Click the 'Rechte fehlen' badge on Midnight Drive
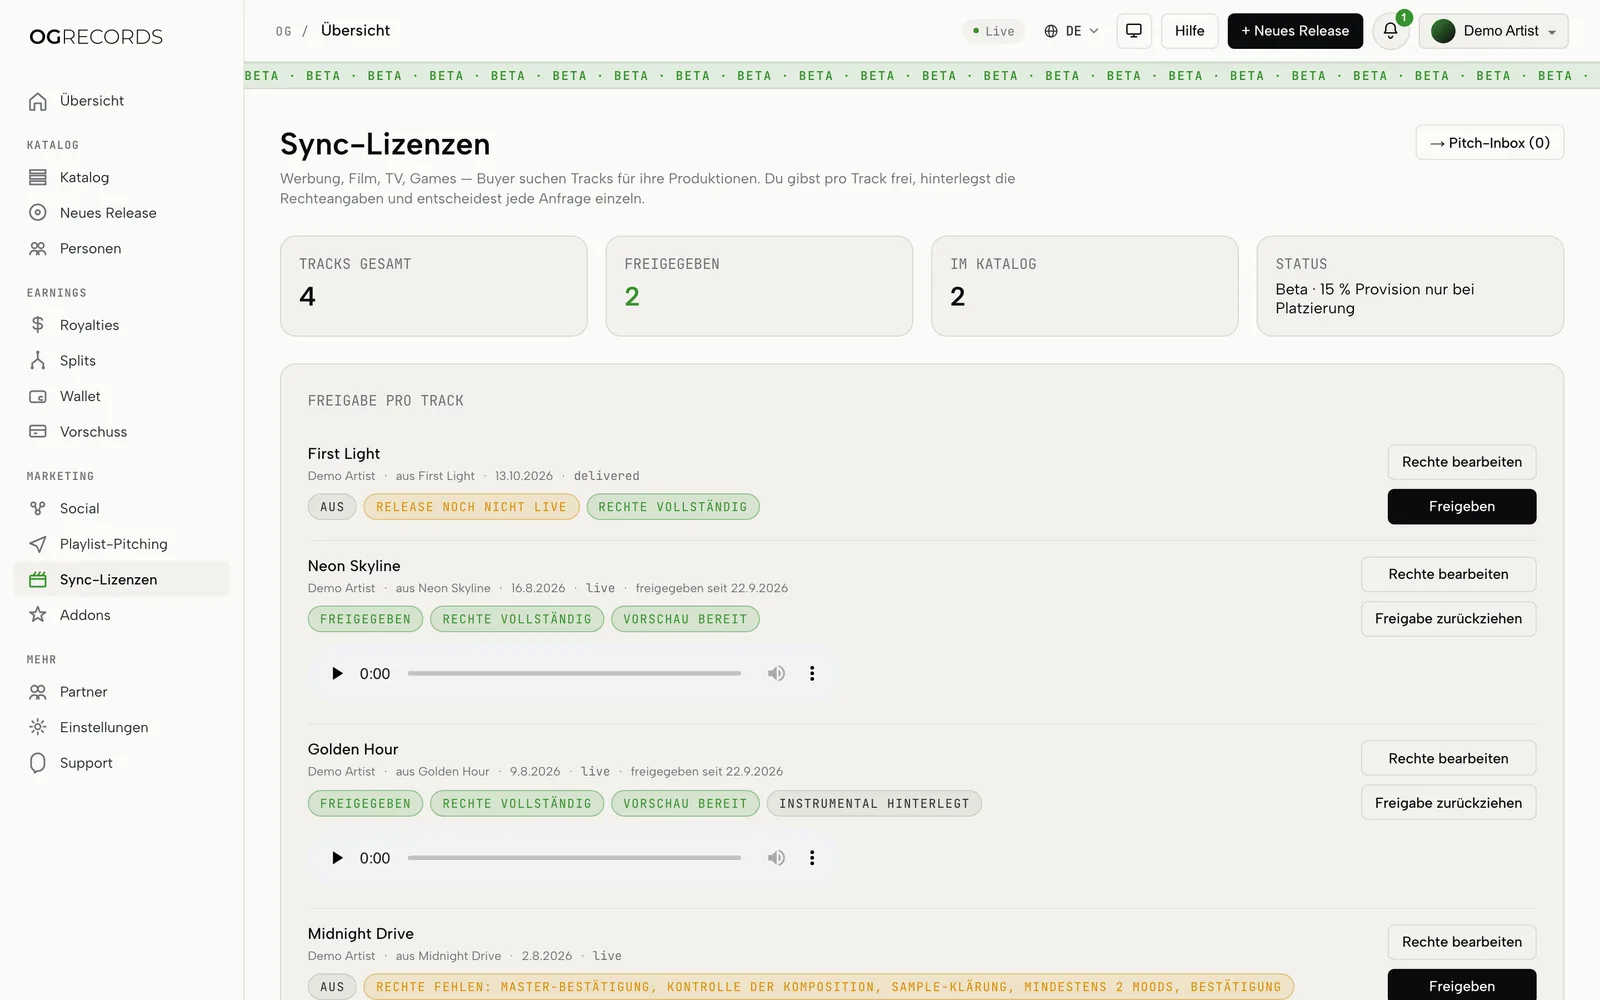This screenshot has height=1000, width=1600. pos(829,987)
